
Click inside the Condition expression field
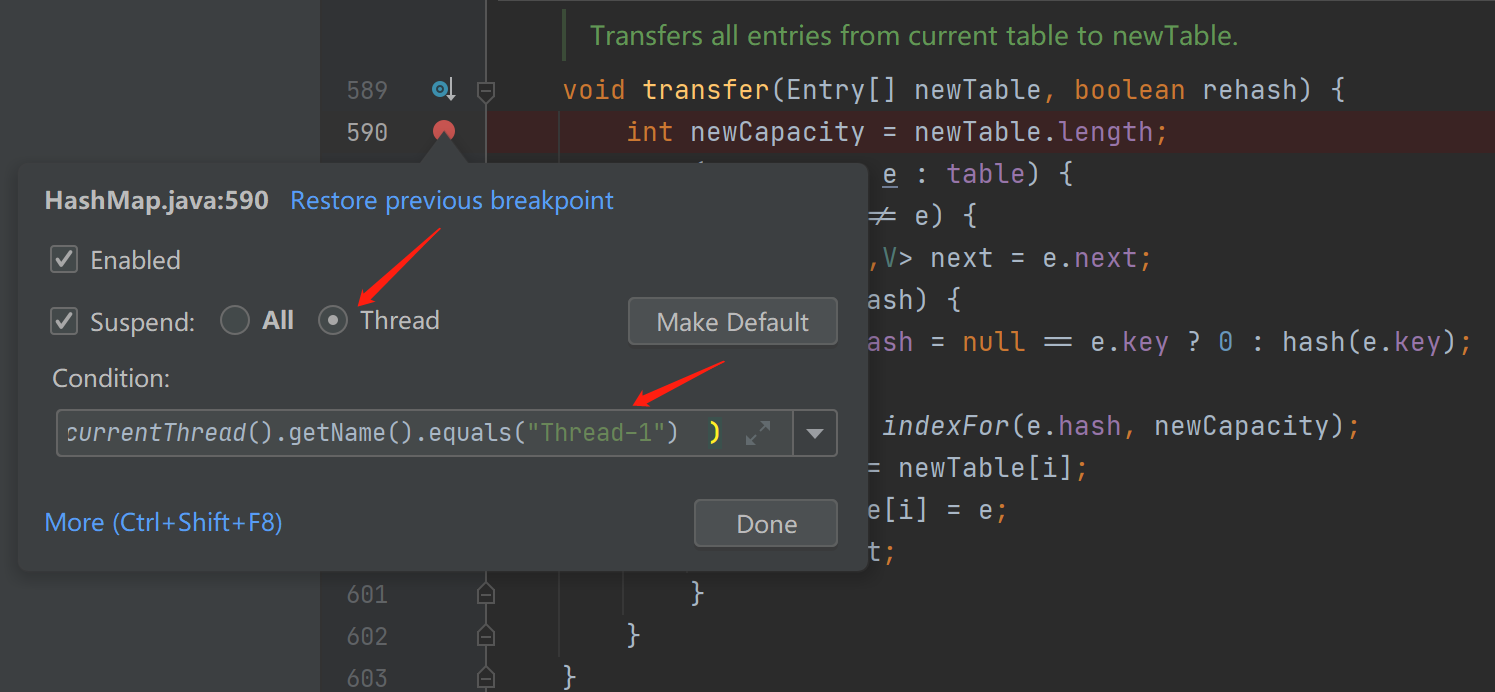[x=400, y=433]
